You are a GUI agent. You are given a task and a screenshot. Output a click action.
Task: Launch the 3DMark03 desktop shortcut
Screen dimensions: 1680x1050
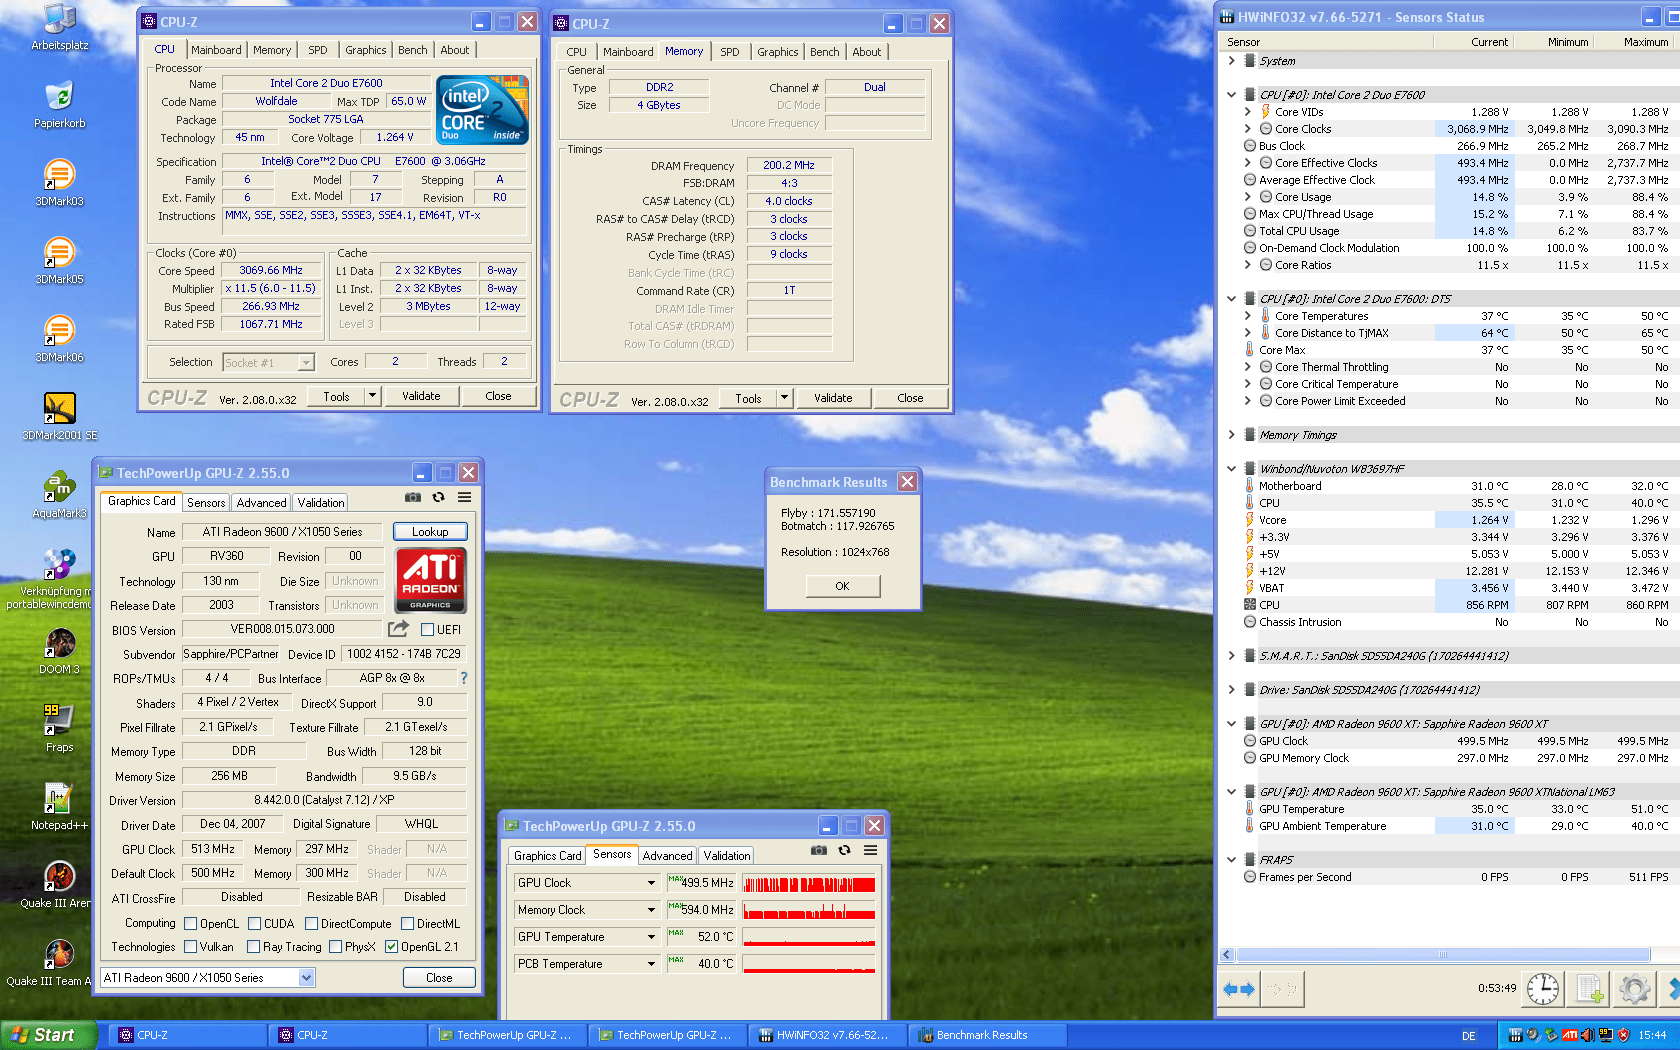click(x=60, y=182)
